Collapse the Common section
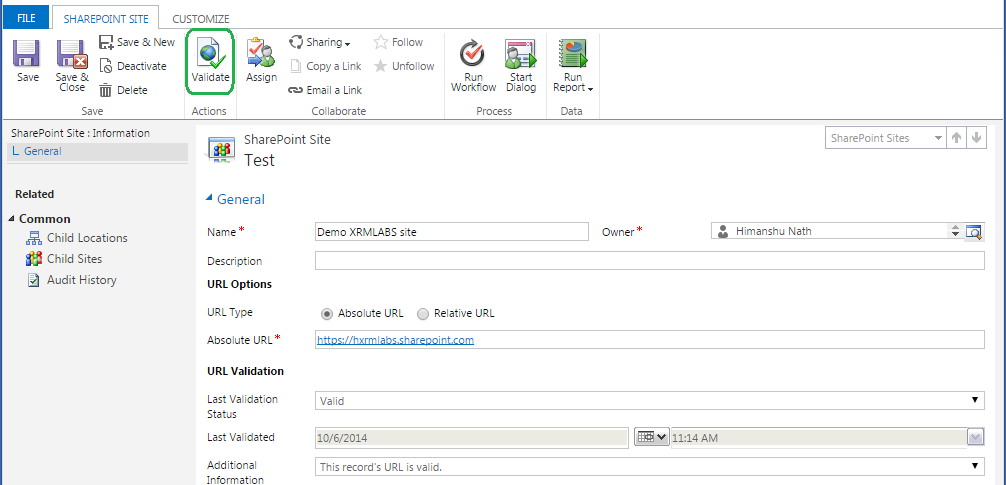This screenshot has height=485, width=1006. click(x=13, y=219)
